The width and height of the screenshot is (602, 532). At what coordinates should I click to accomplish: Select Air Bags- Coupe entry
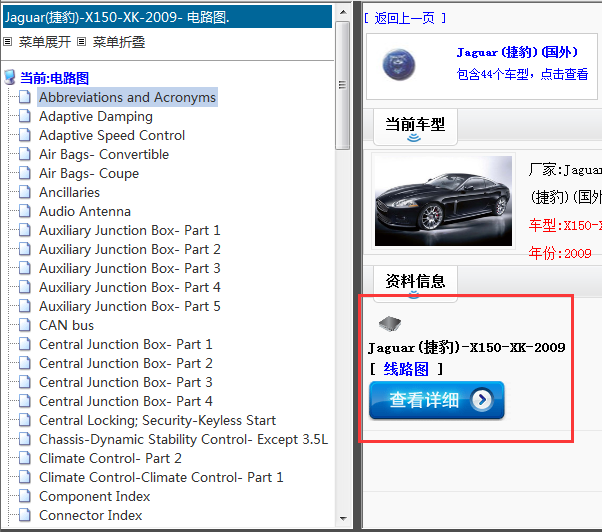click(x=89, y=173)
